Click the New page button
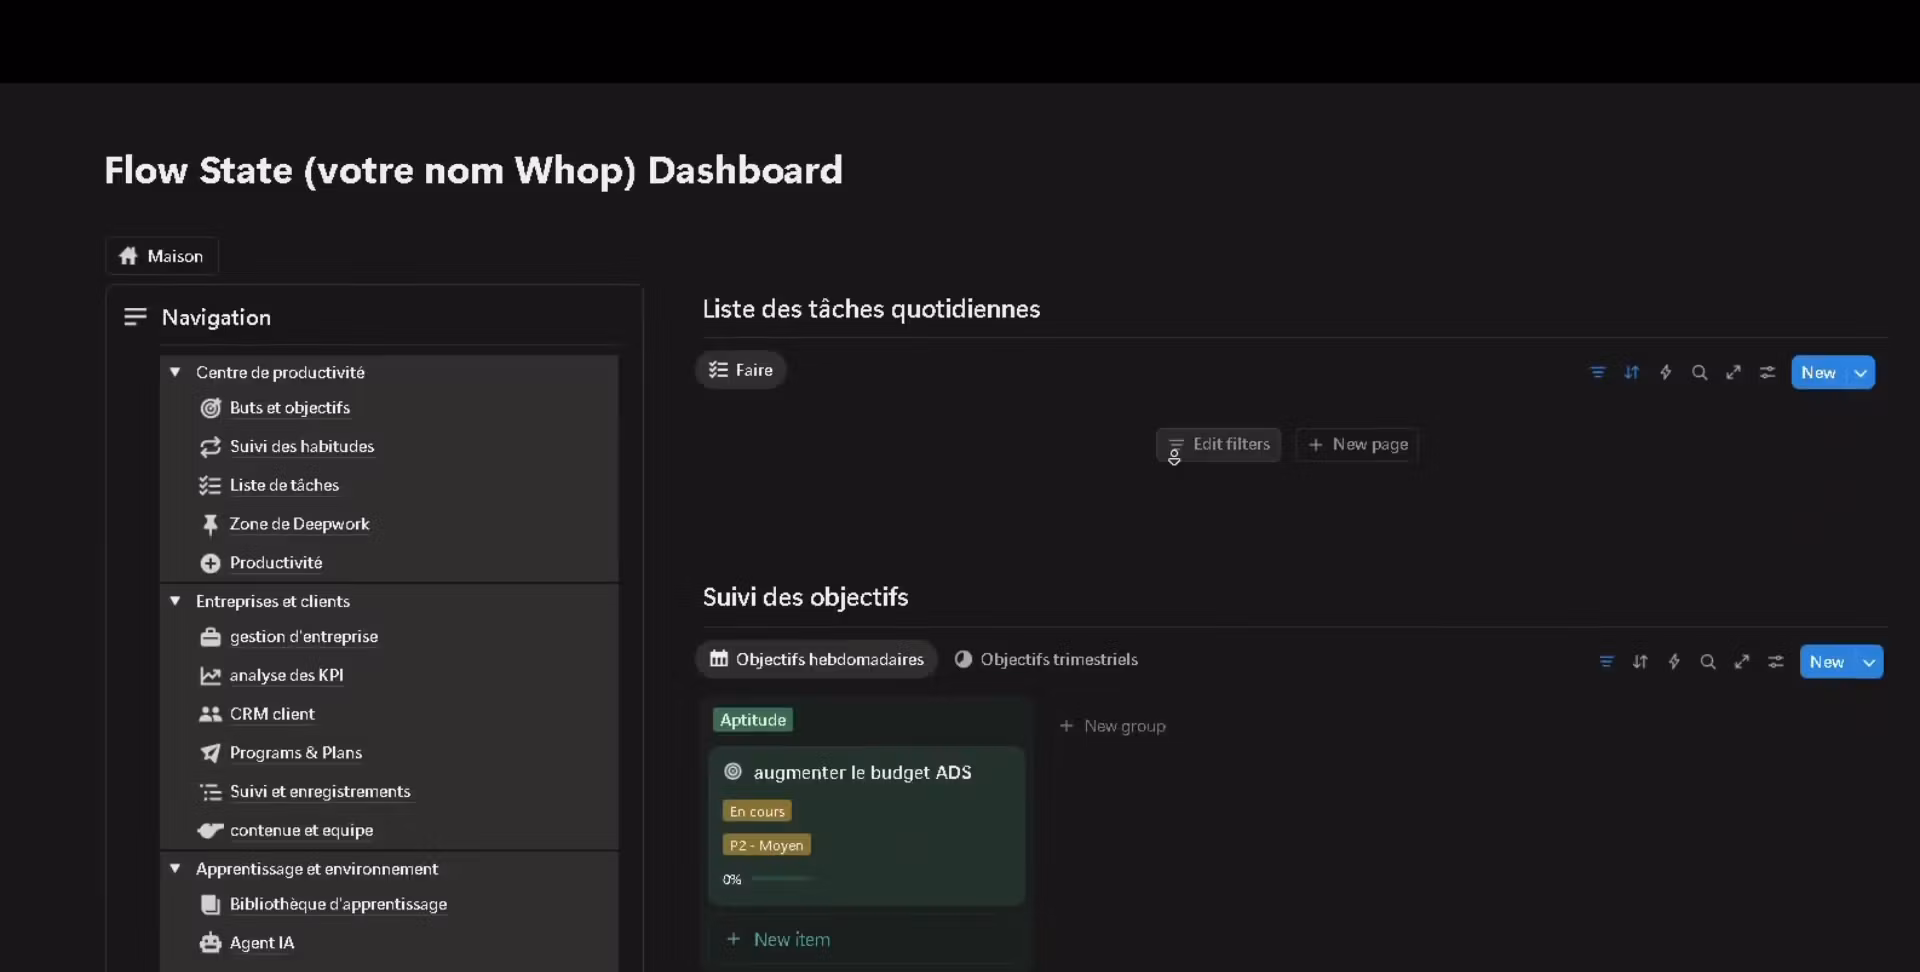This screenshot has width=1920, height=972. 1357,445
